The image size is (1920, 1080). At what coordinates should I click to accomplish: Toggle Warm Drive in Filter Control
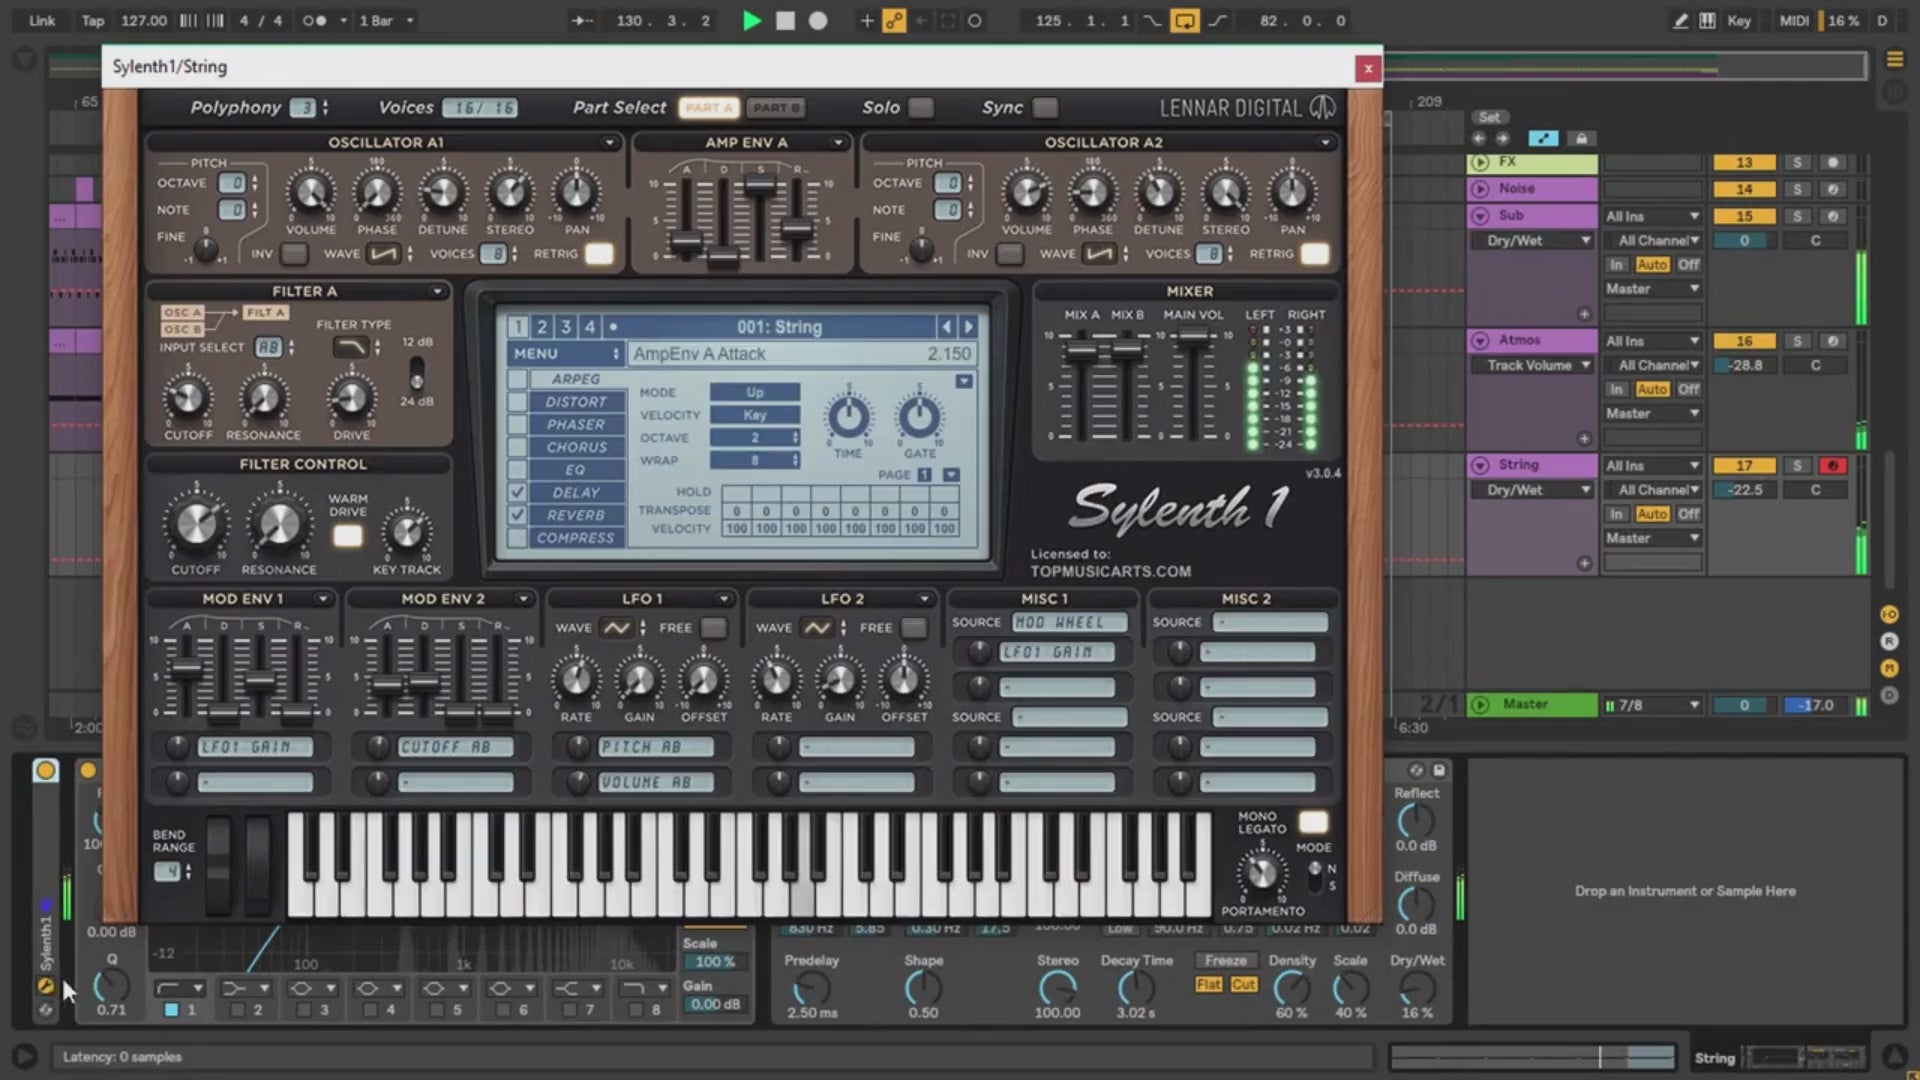[347, 536]
